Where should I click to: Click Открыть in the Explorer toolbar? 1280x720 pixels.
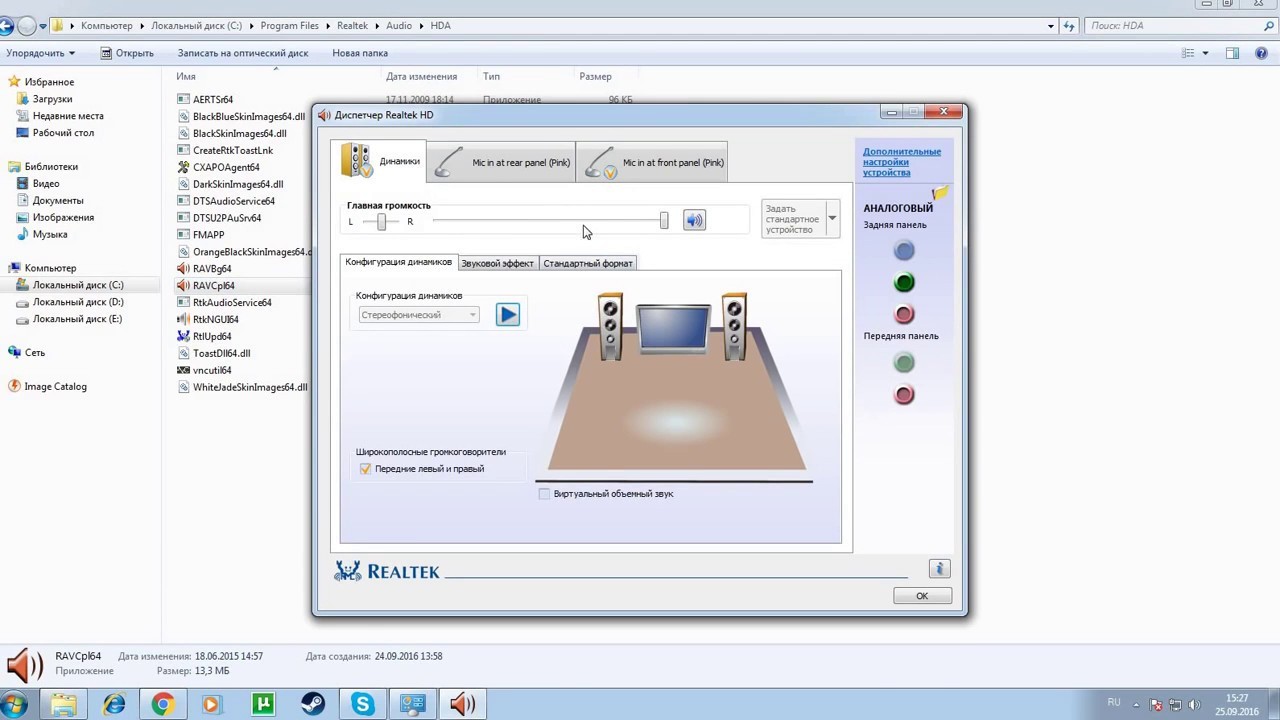click(125, 53)
